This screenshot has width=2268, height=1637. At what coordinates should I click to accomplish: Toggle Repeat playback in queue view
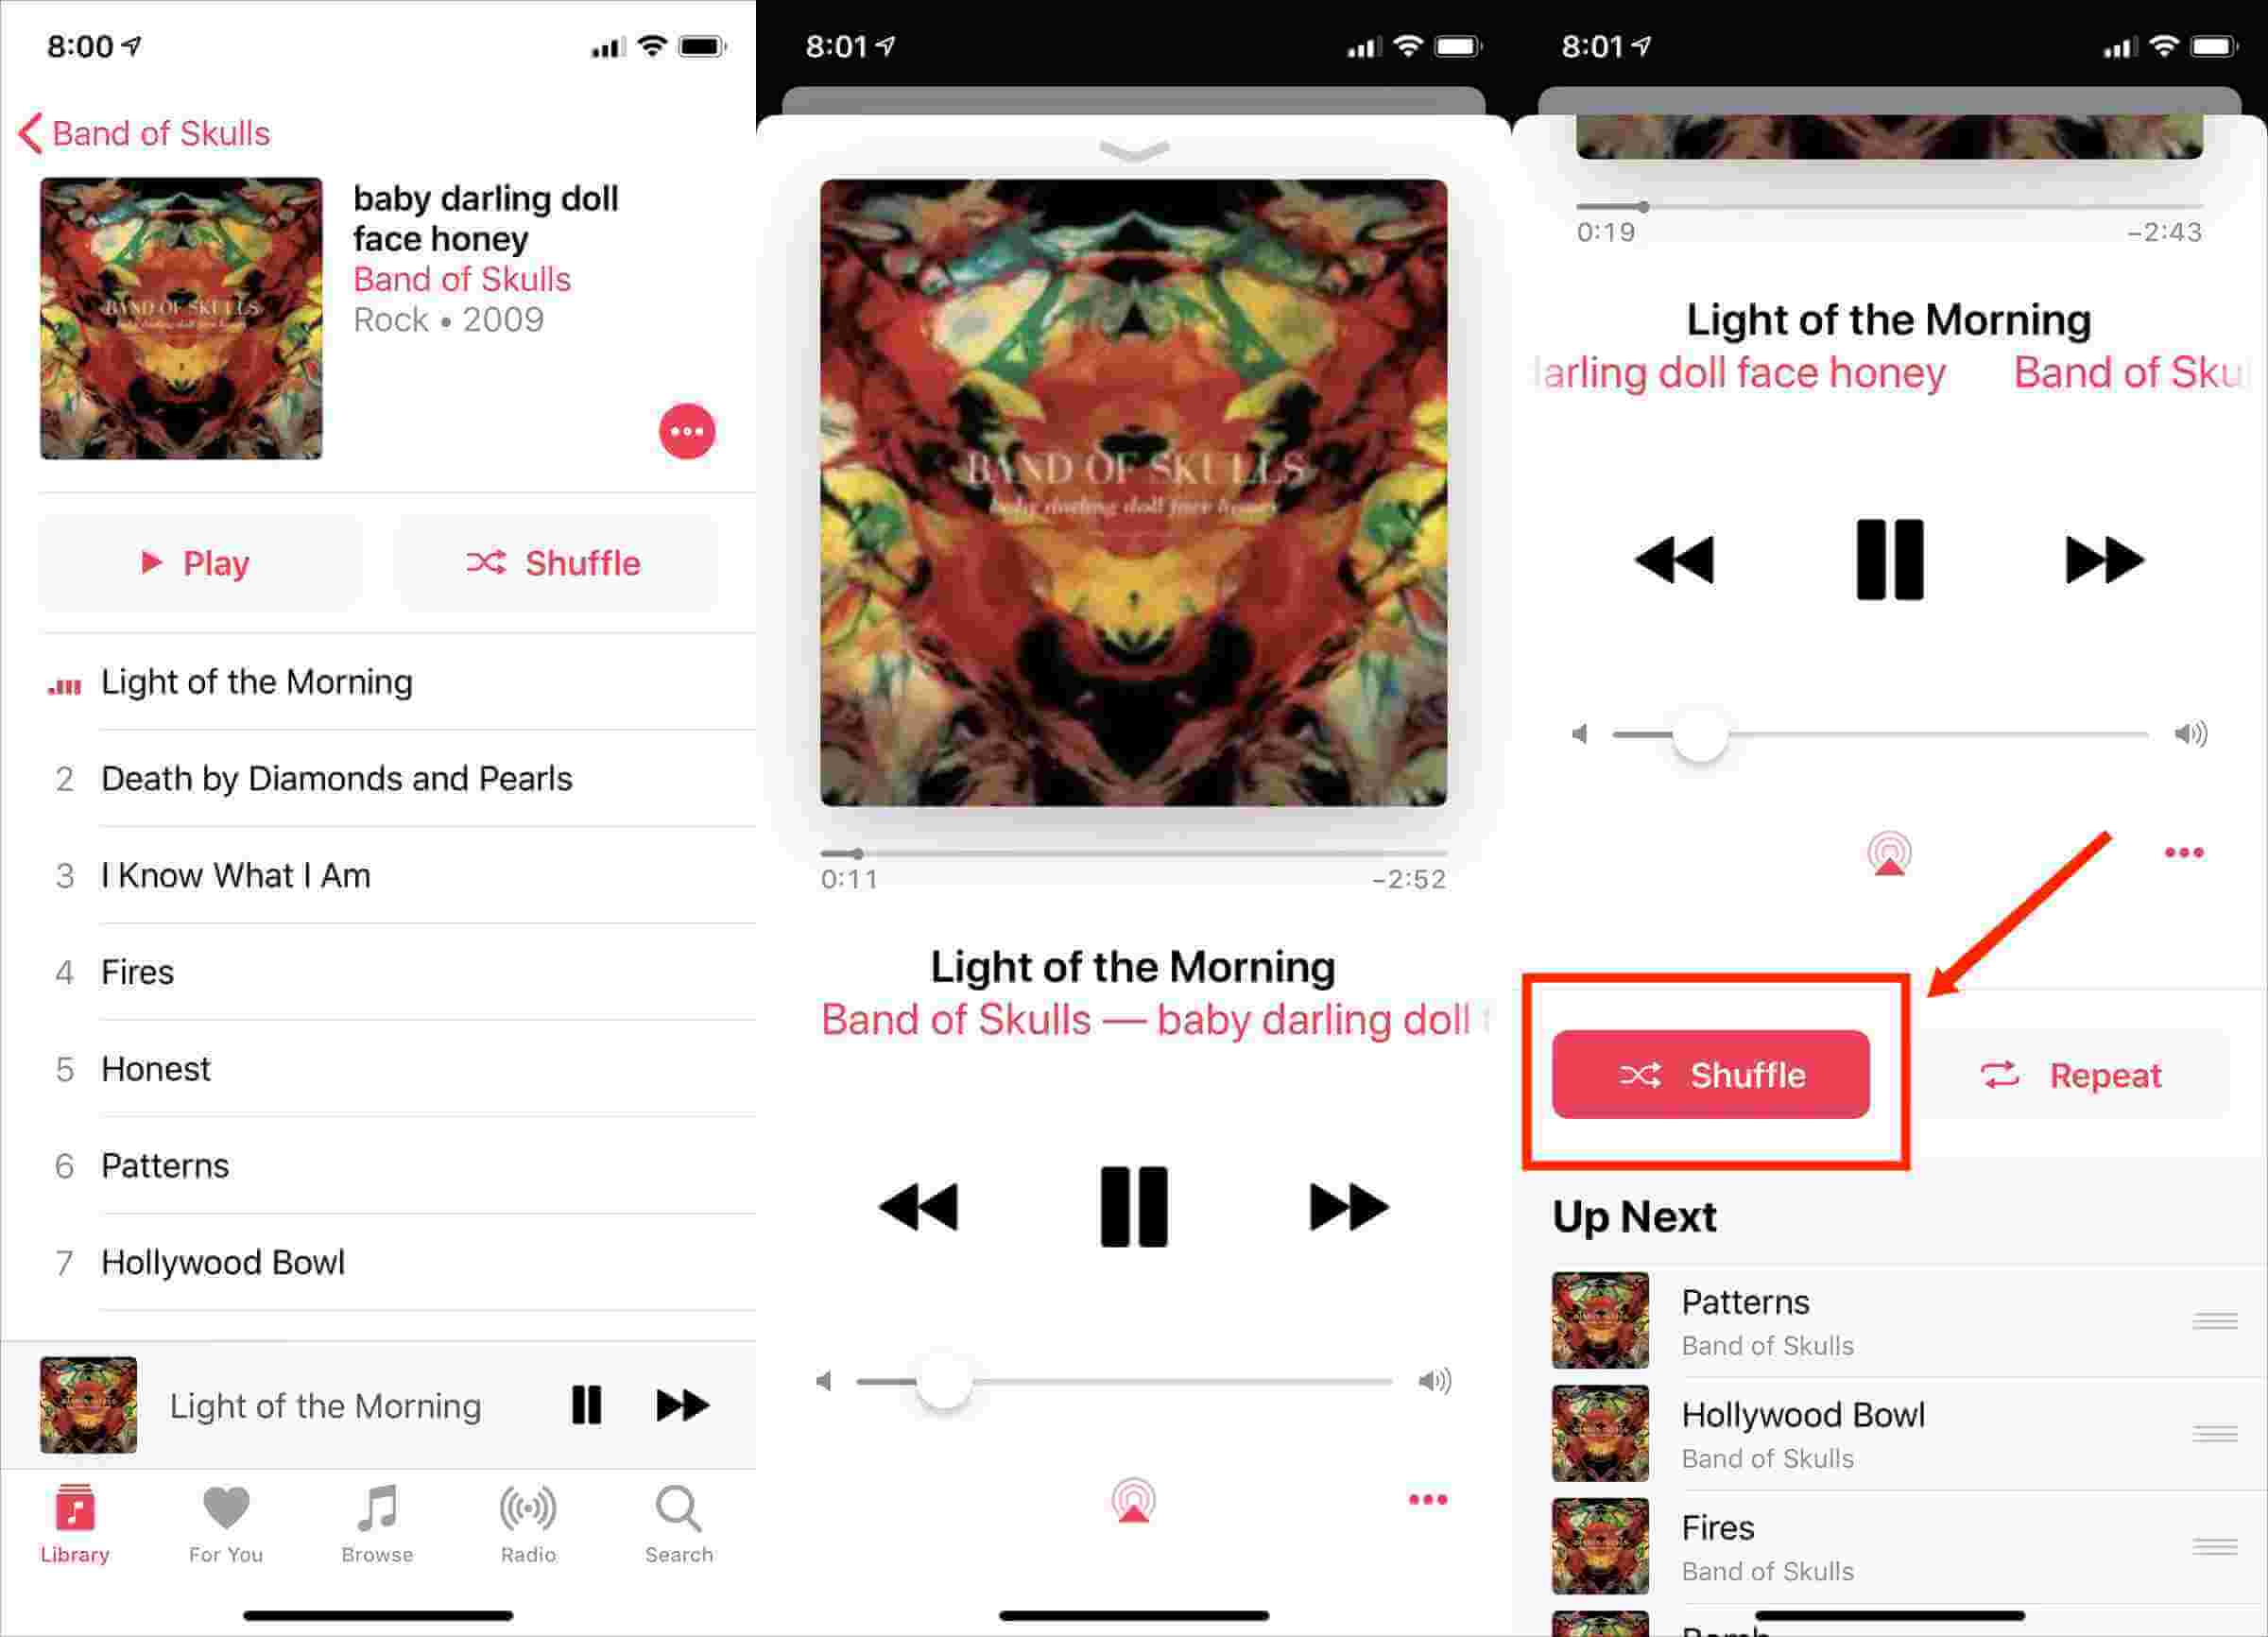(x=2070, y=1074)
